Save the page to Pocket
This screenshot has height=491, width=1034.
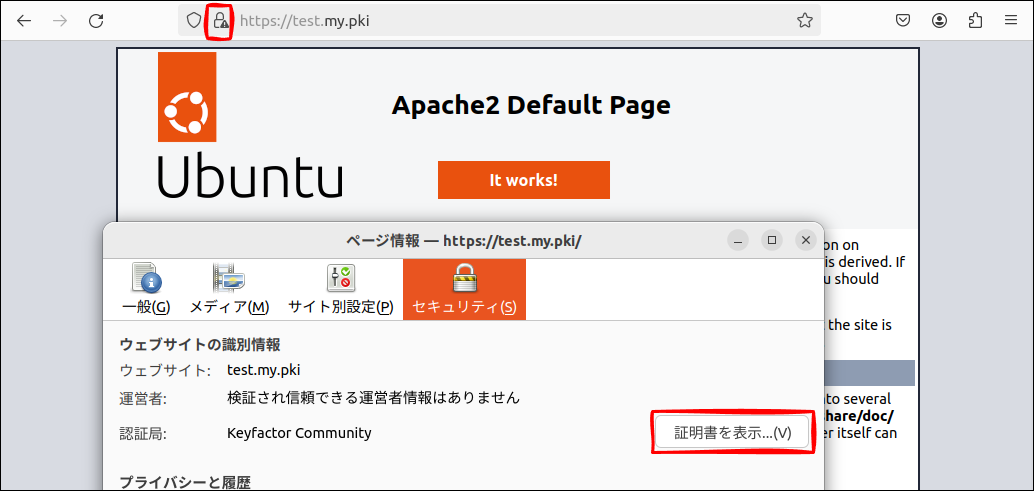coord(902,20)
